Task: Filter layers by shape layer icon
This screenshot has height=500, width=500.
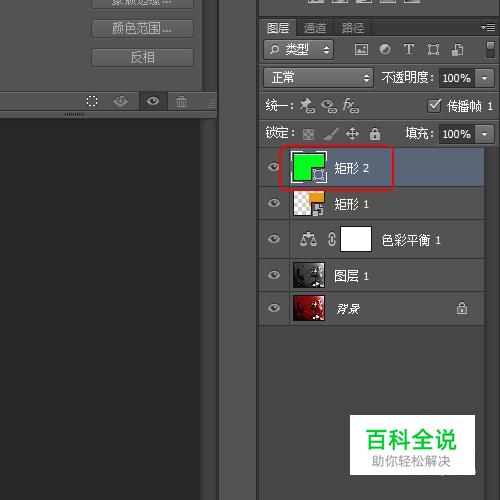Action: (433, 50)
